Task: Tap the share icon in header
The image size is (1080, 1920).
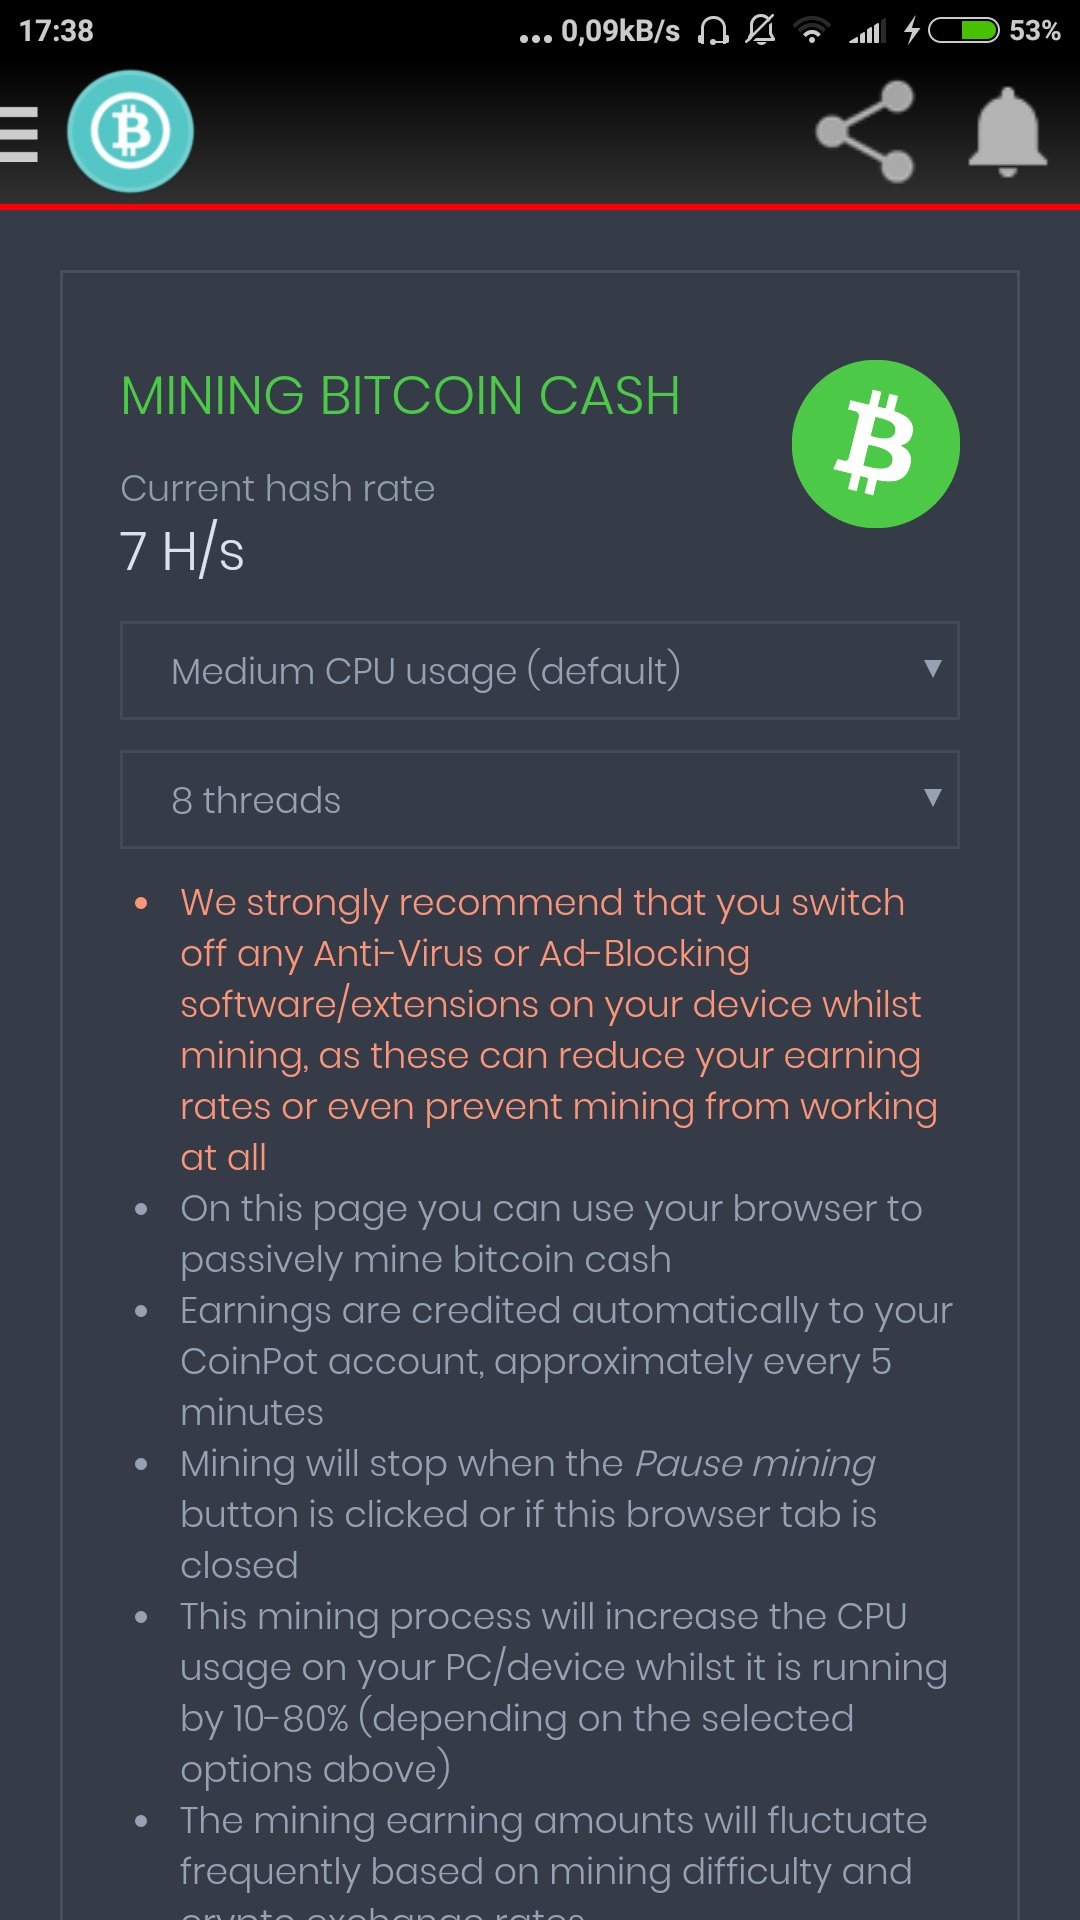Action: [865, 132]
